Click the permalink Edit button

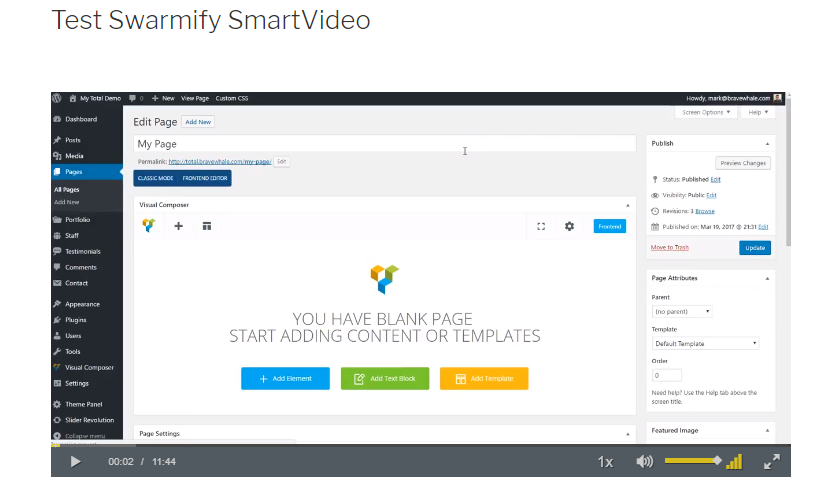(x=282, y=161)
